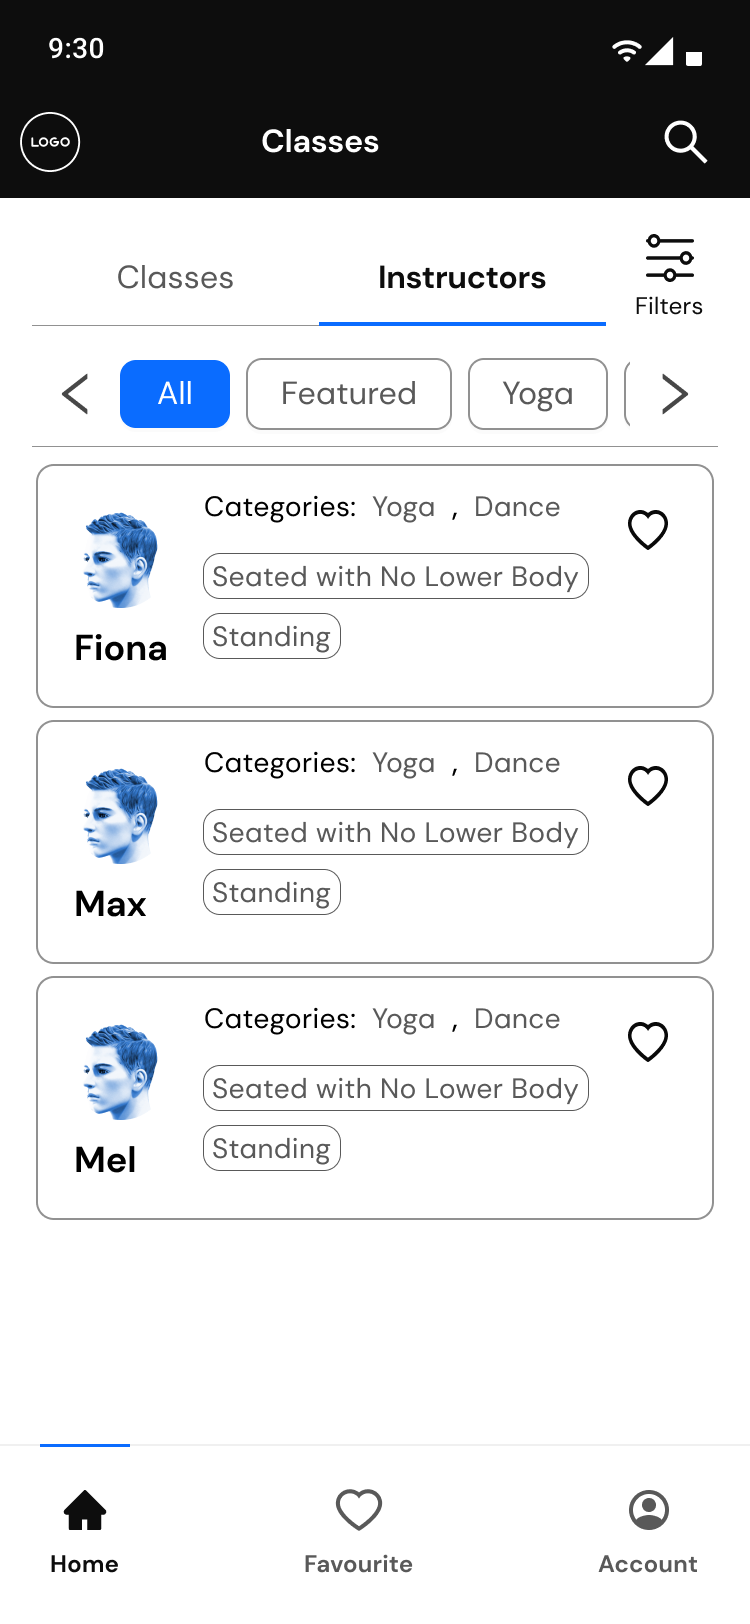Choose the Yoga category chip
Image resolution: width=750 pixels, height=1624 pixels.
pos(538,394)
